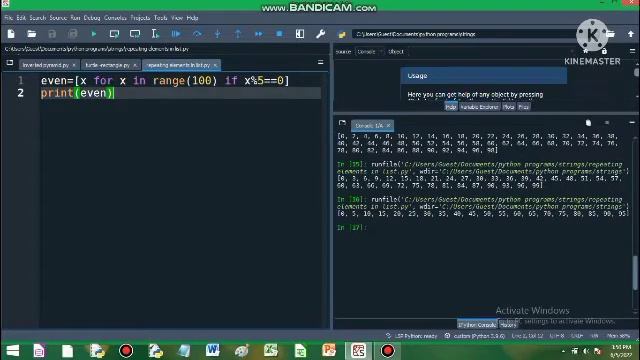Close the repeating elements in list.py tab

215,65
